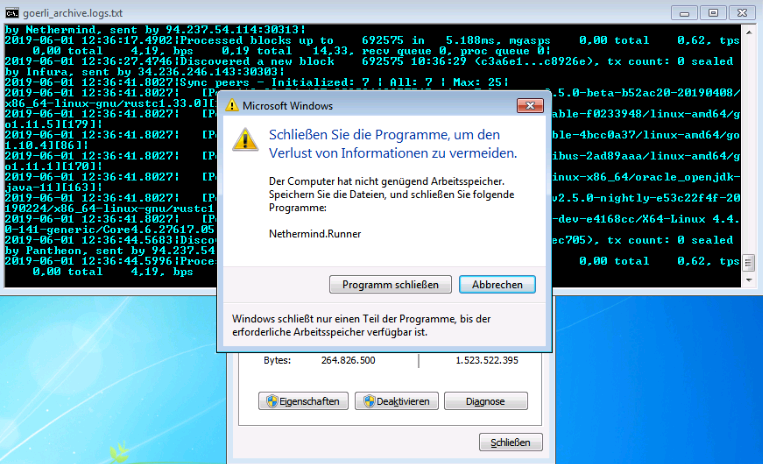Start the Diagnose button
This screenshot has width=763, height=464.
[486, 401]
